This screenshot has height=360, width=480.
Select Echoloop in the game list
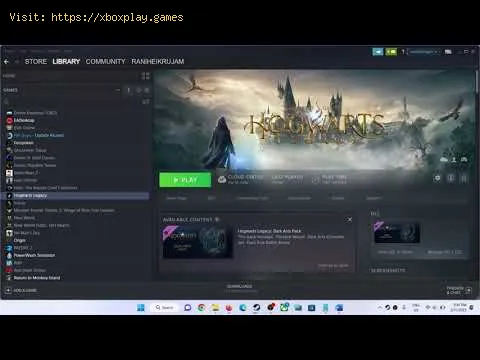[24, 120]
